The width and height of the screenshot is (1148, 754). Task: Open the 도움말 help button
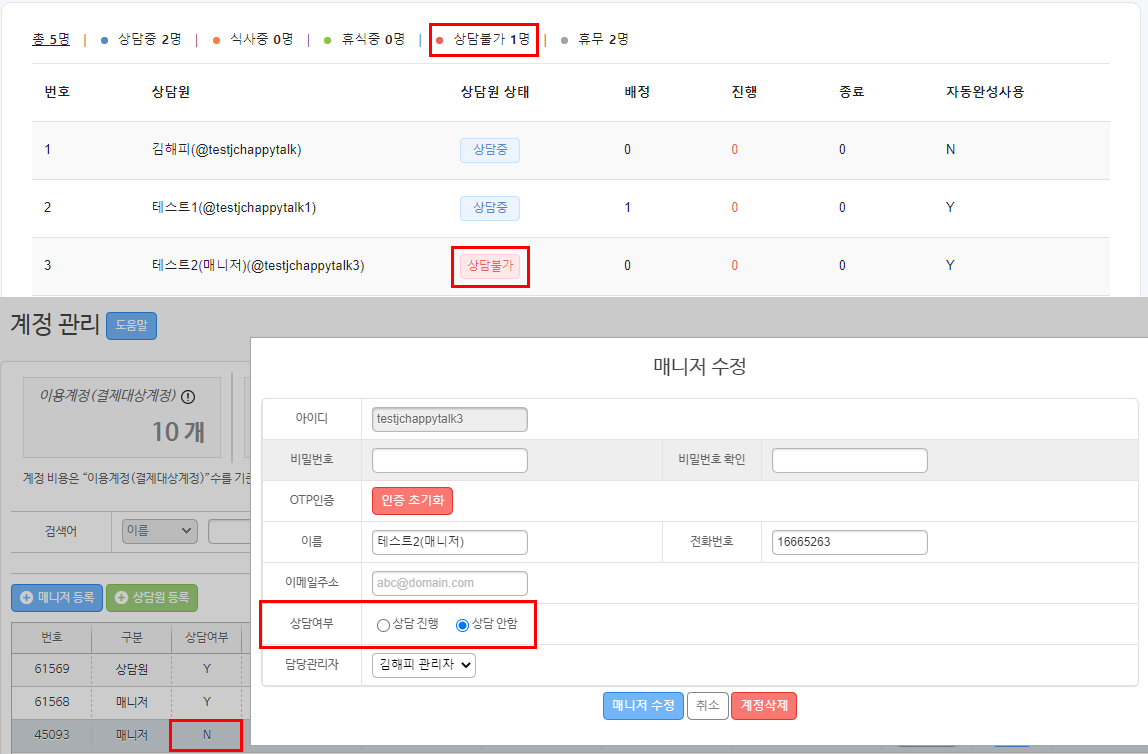[x=131, y=326]
